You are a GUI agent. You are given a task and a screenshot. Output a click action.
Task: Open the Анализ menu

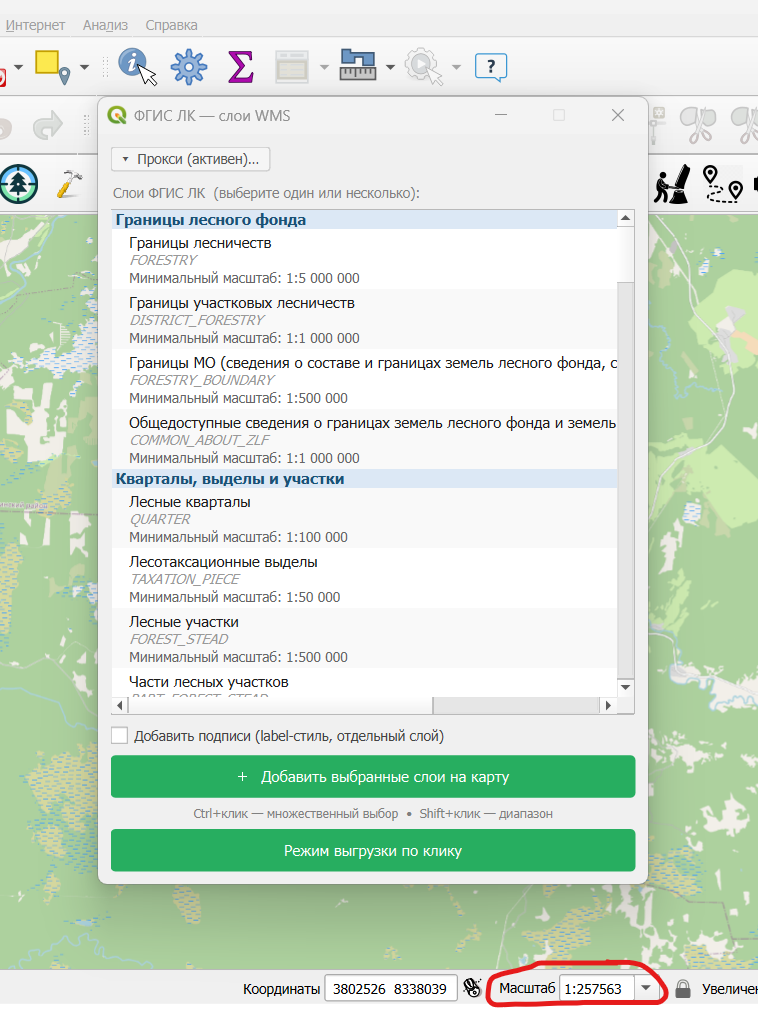(x=106, y=25)
